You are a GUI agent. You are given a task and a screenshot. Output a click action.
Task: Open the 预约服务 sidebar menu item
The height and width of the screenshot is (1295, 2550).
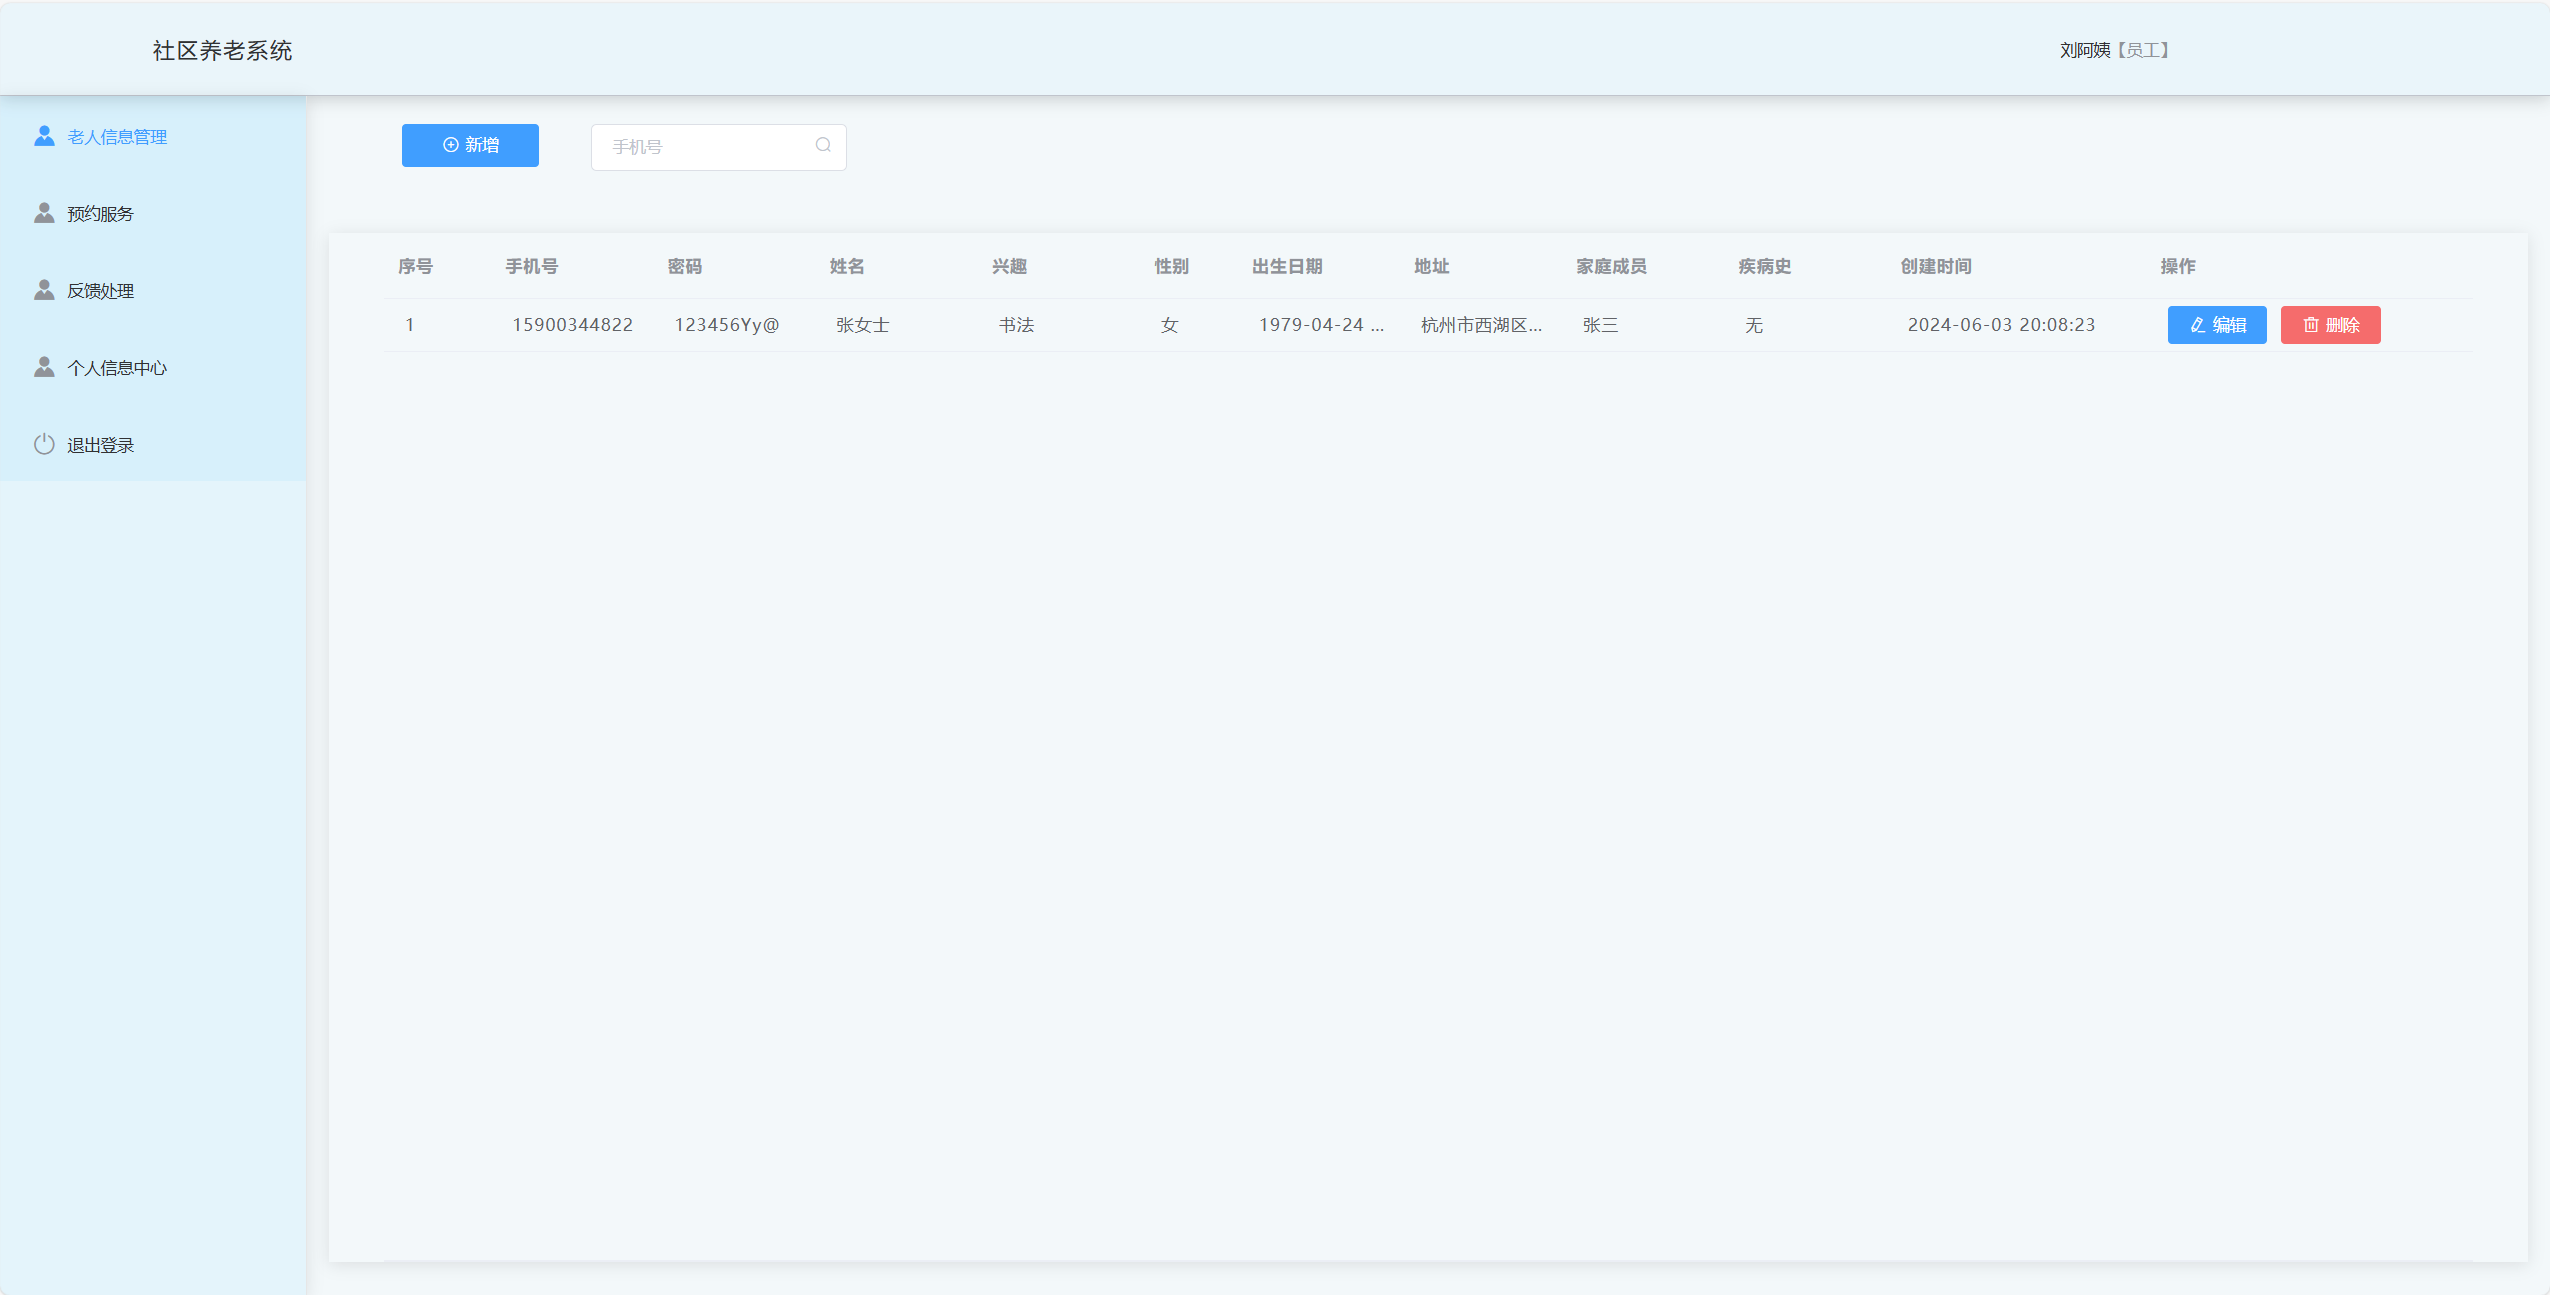[99, 212]
